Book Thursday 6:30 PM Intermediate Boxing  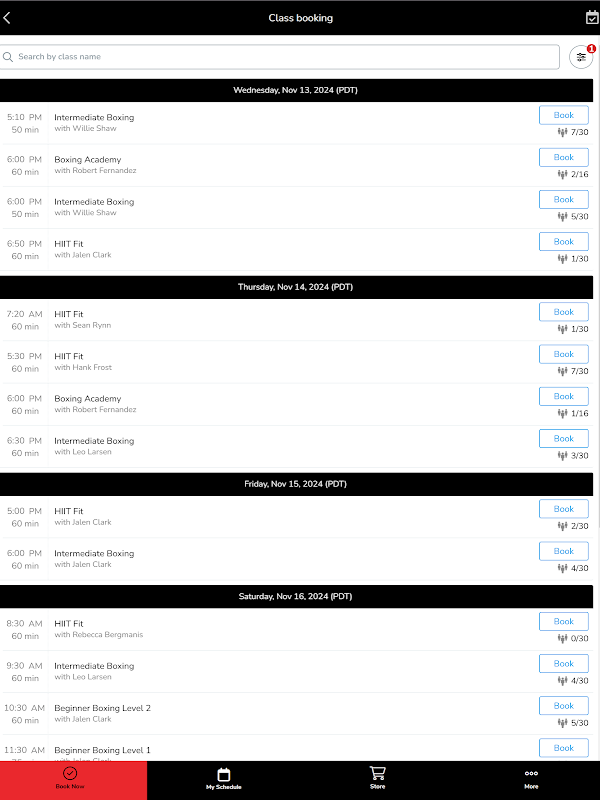[x=564, y=438]
